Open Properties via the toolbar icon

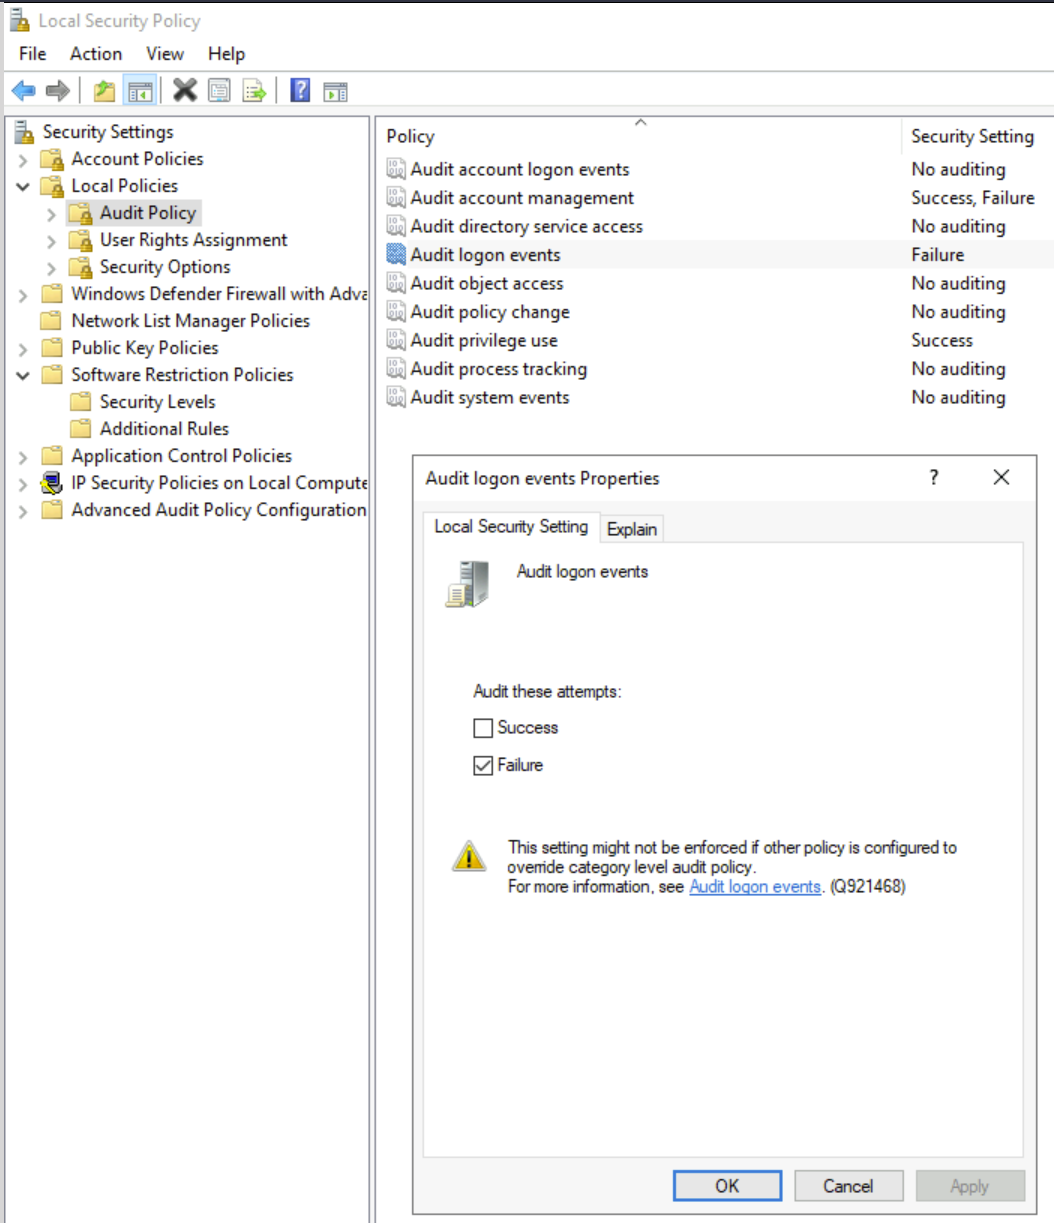(218, 91)
